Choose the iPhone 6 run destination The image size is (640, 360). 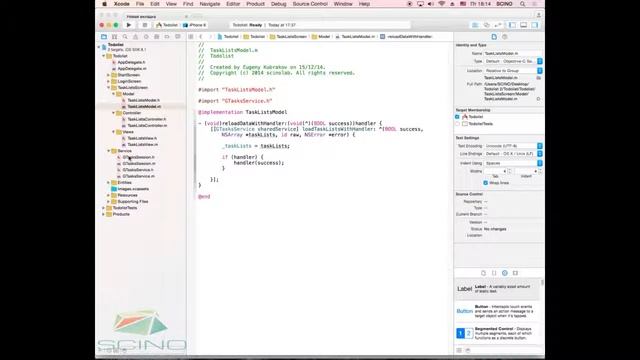click(x=195, y=25)
